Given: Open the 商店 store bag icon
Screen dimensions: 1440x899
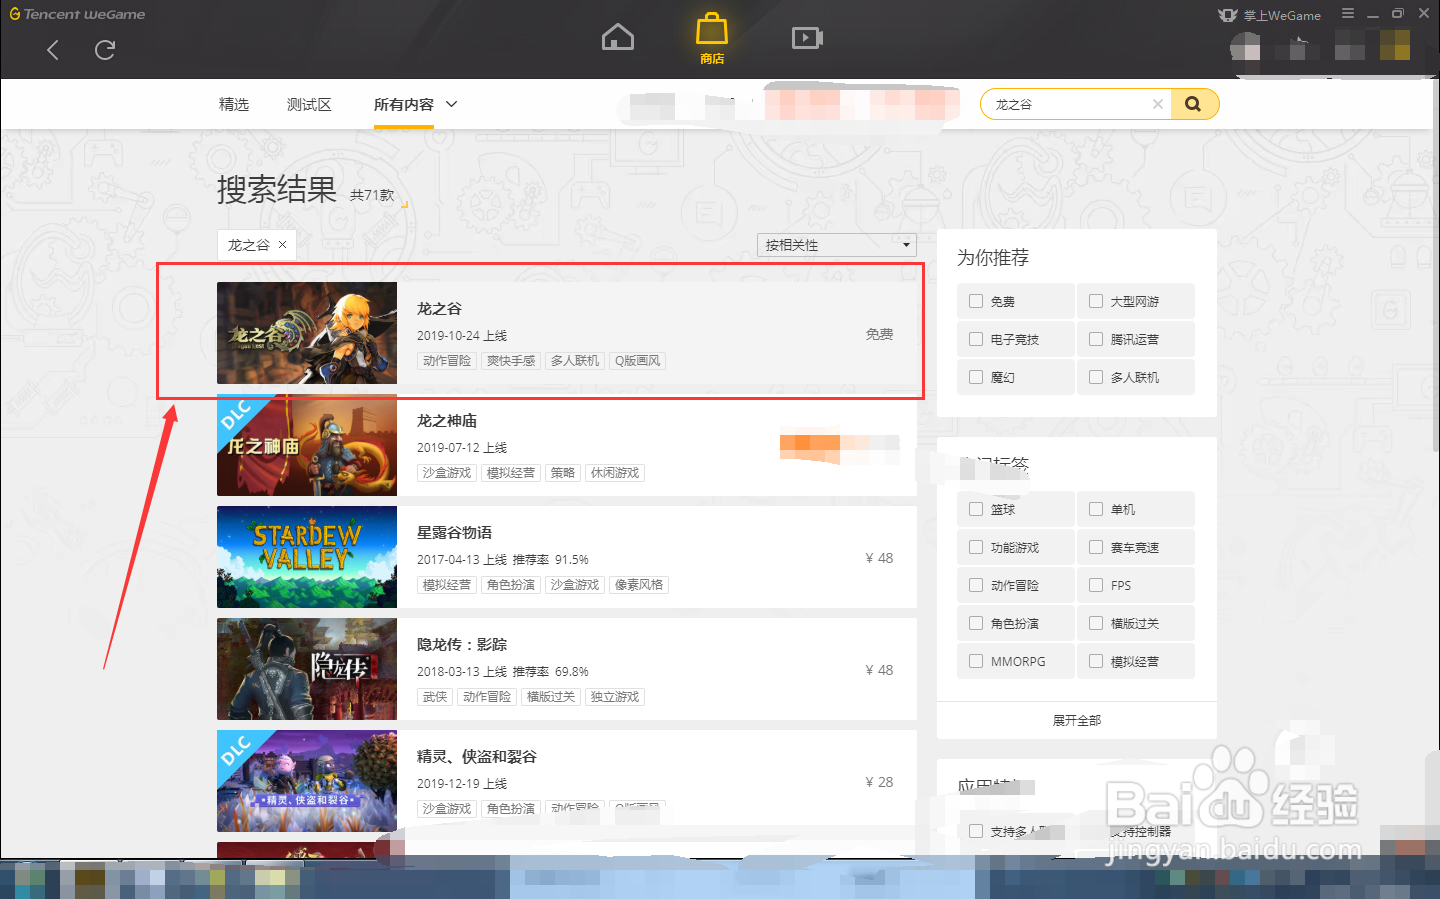Looking at the screenshot, I should (712, 38).
